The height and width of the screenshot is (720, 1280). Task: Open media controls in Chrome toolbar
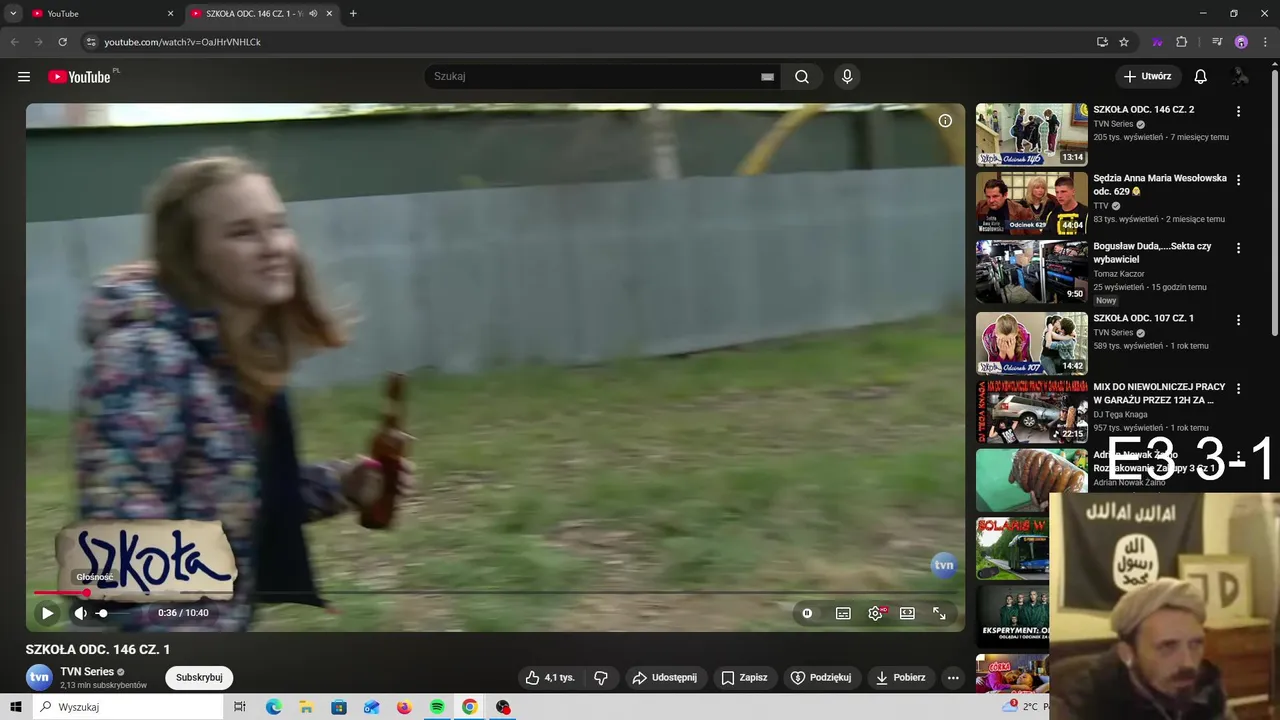pyautogui.click(x=1217, y=42)
